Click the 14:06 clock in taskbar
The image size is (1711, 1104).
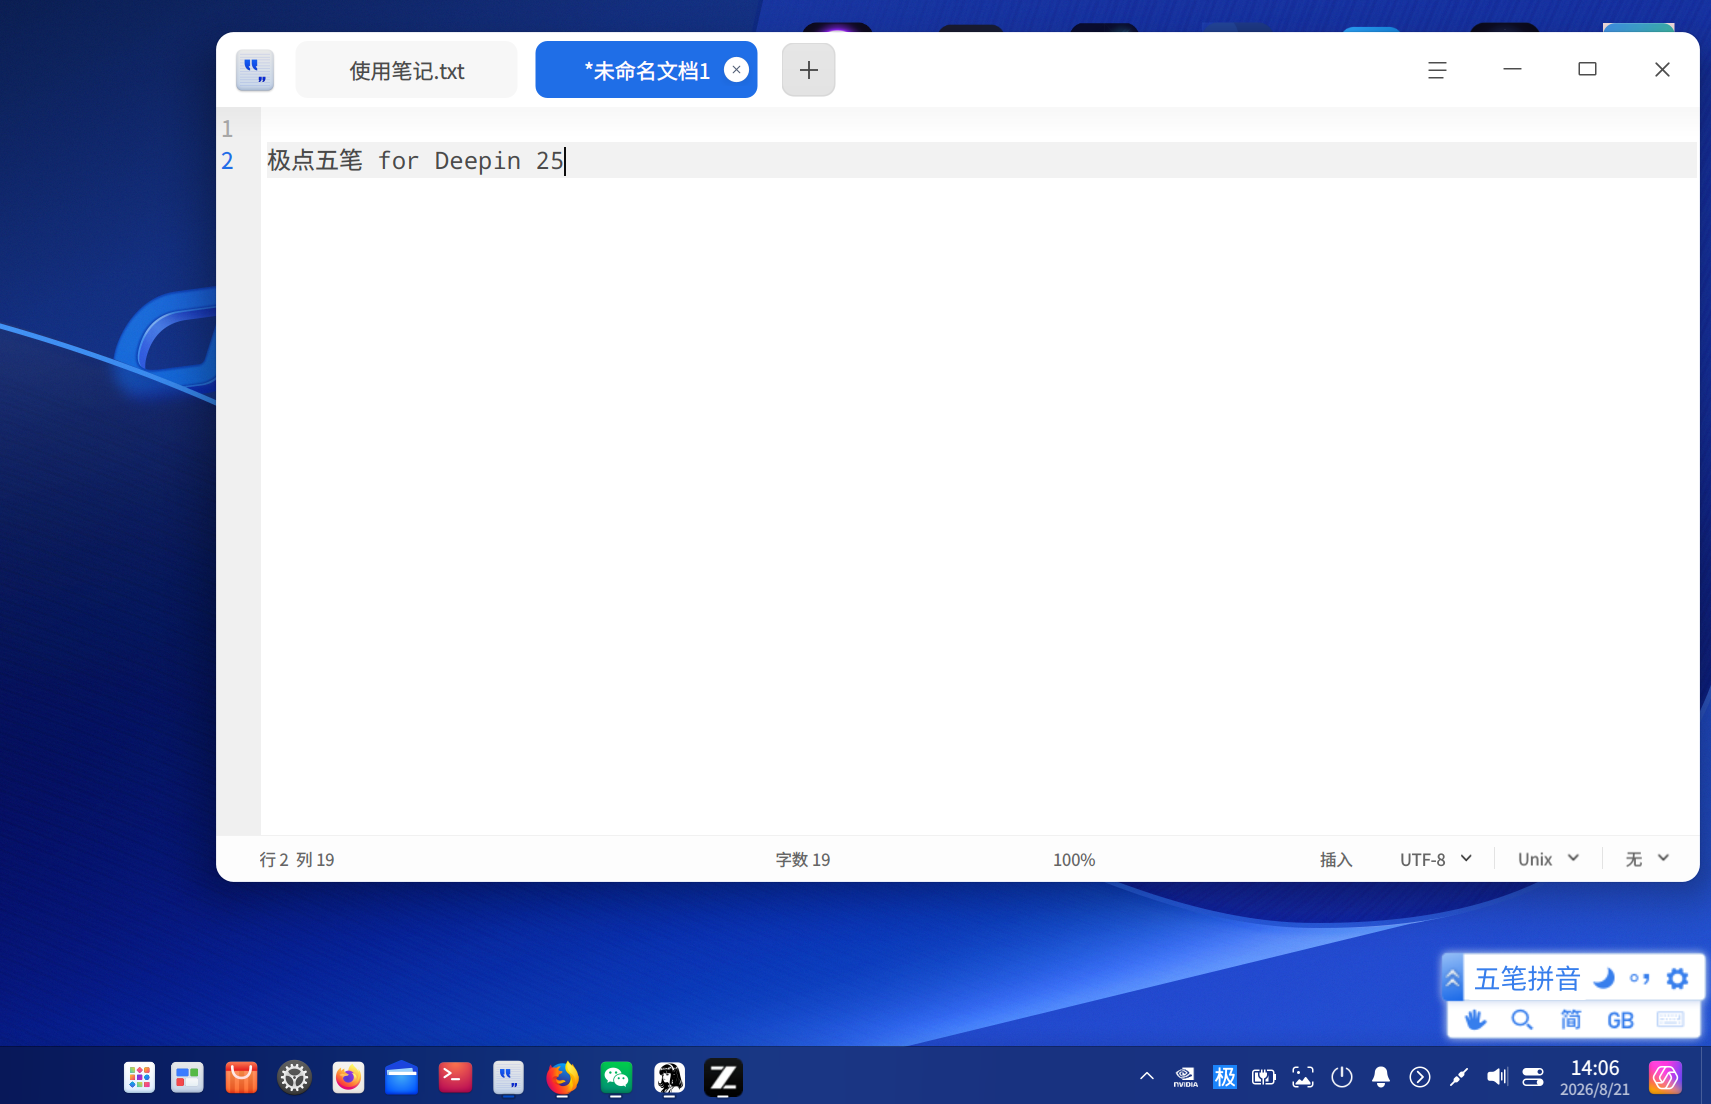tap(1595, 1068)
